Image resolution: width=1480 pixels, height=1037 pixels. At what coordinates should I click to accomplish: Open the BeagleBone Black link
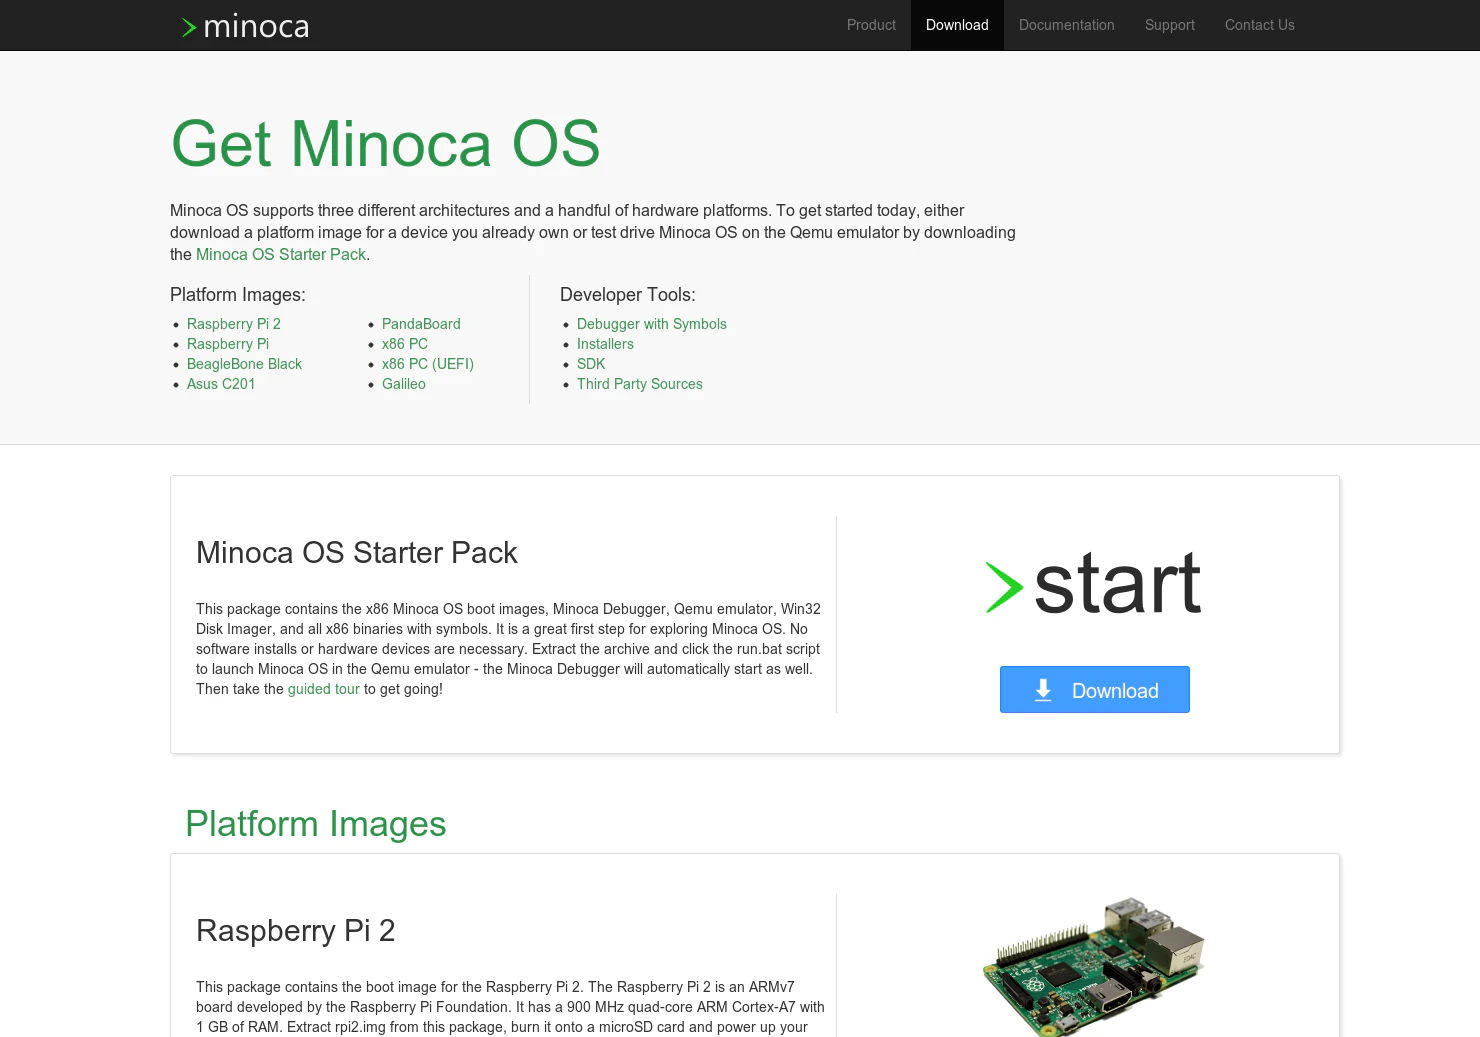click(244, 364)
